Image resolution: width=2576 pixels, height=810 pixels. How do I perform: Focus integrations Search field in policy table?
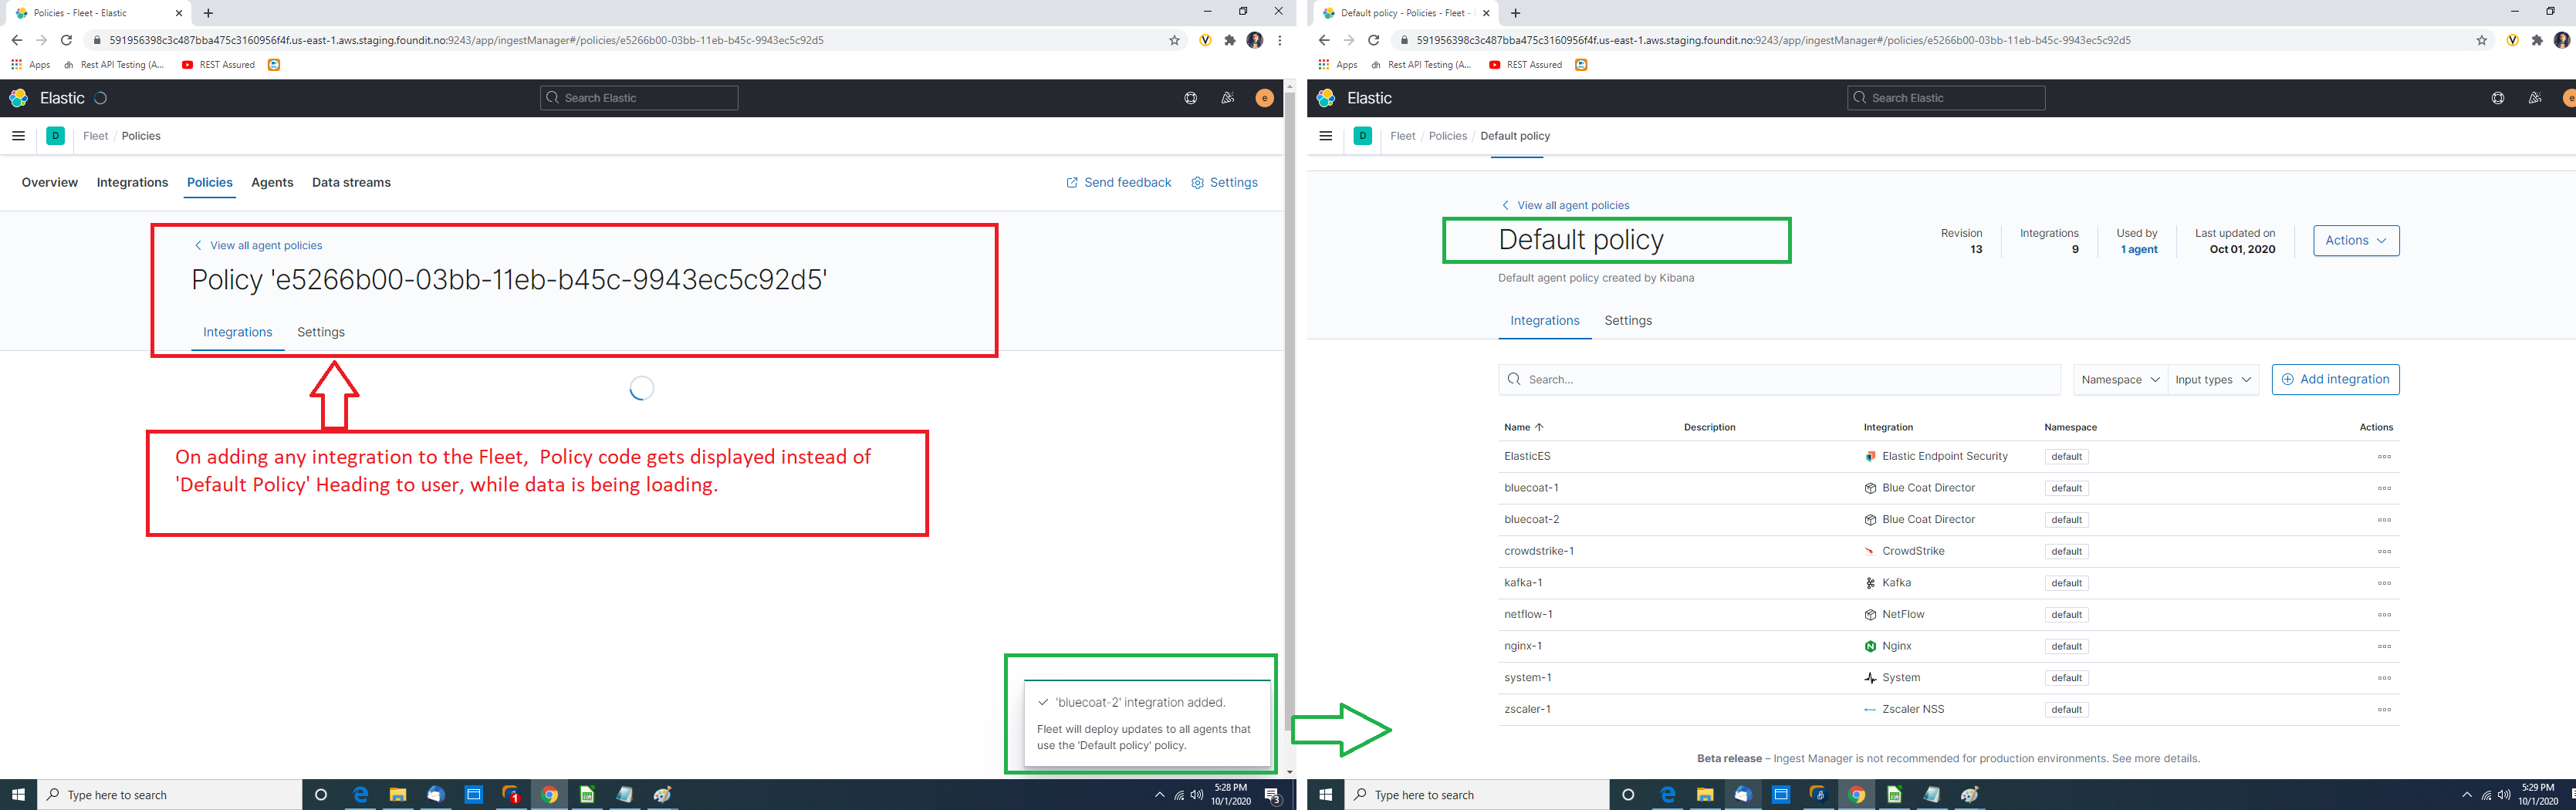1779,380
